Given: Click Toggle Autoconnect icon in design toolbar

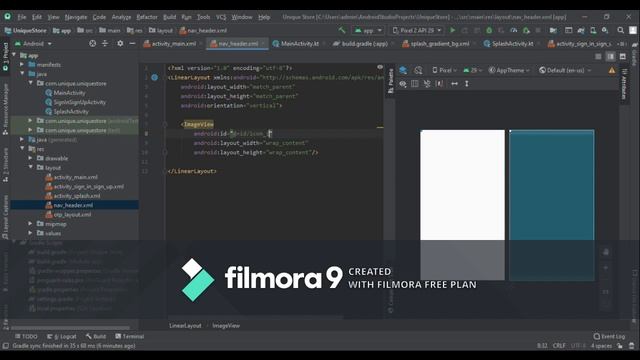Looking at the screenshot, I should tap(415, 84).
